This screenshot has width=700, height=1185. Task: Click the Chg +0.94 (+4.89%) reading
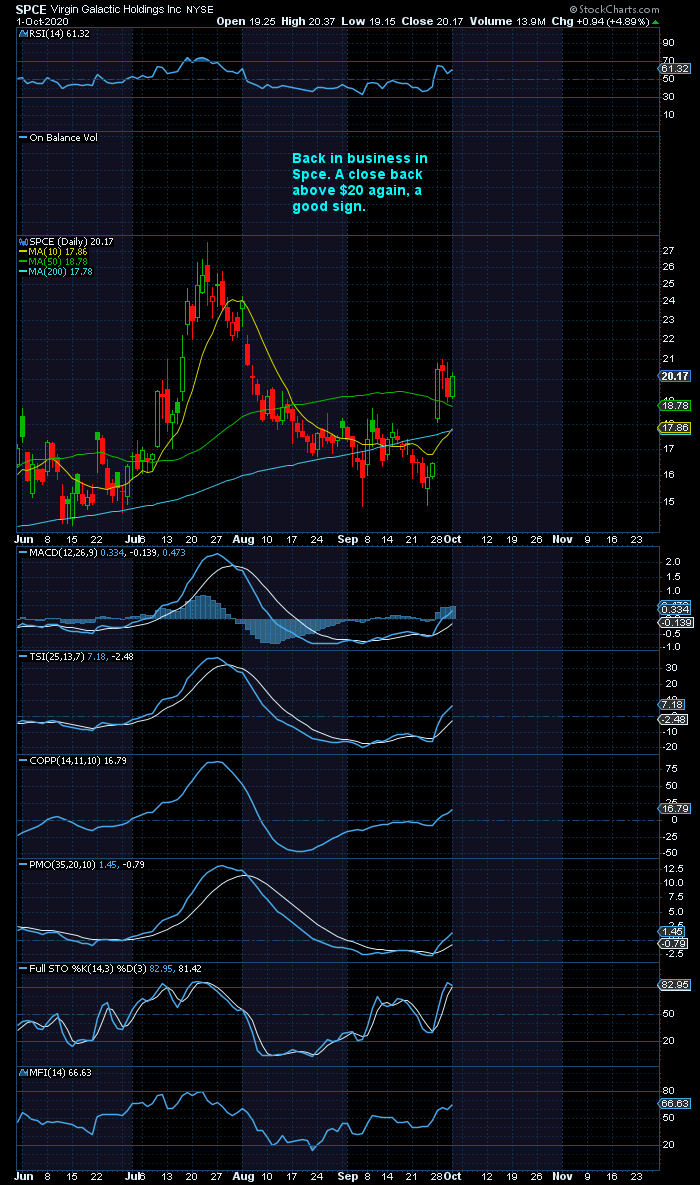click(x=598, y=21)
